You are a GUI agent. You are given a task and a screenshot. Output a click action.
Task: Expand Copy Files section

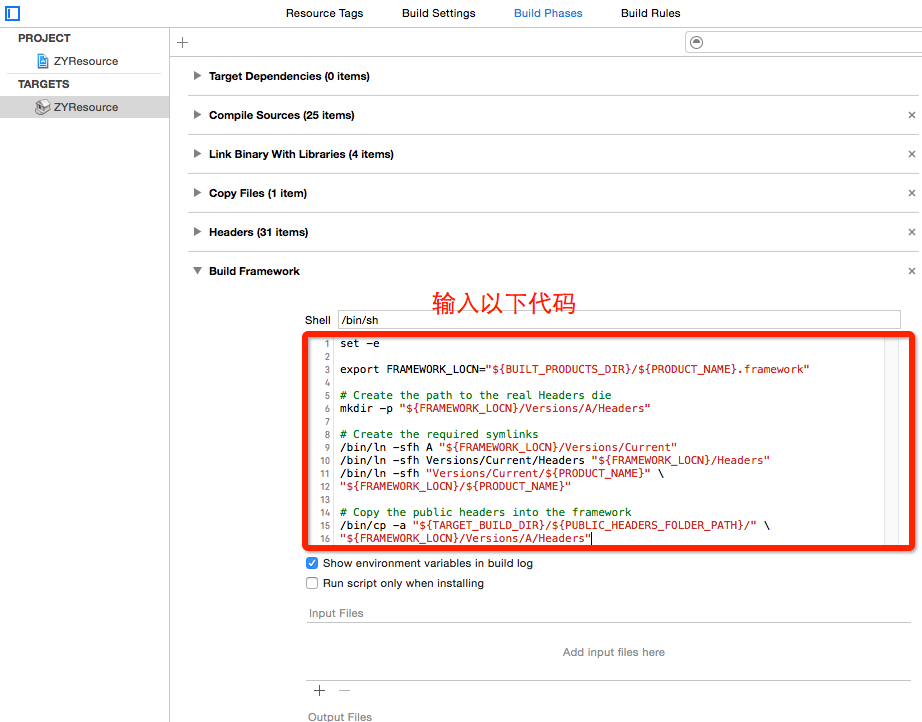point(197,193)
